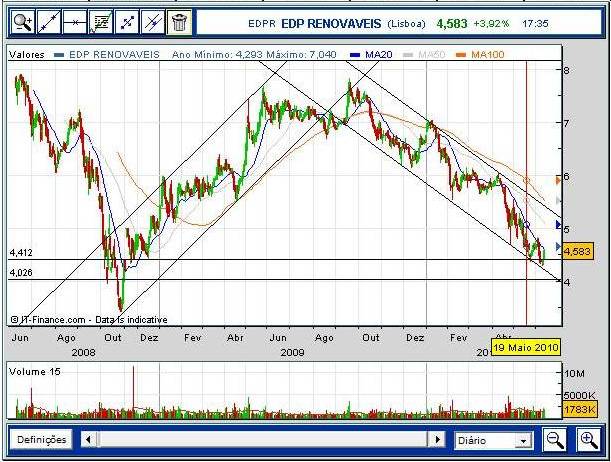
Task: Click the trash bin delete icon
Action: (179, 23)
